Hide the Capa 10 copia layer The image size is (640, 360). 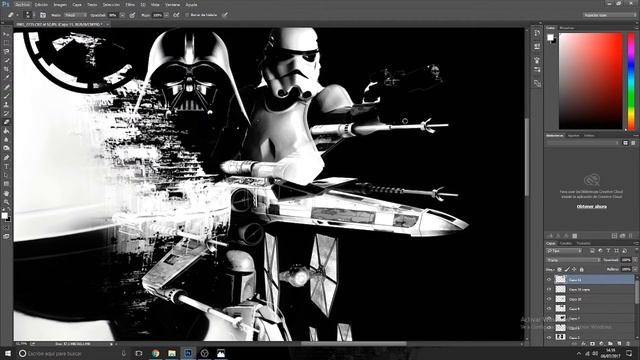549,289
